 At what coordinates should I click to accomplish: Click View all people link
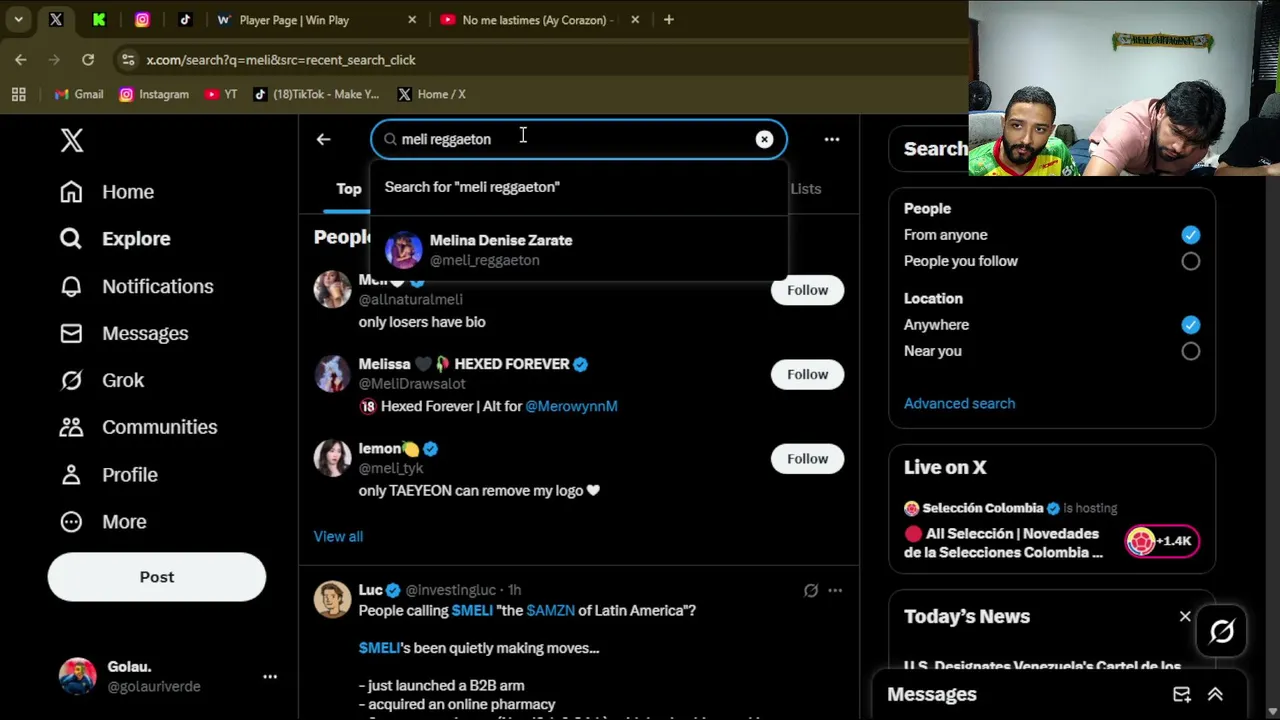pyautogui.click(x=338, y=537)
